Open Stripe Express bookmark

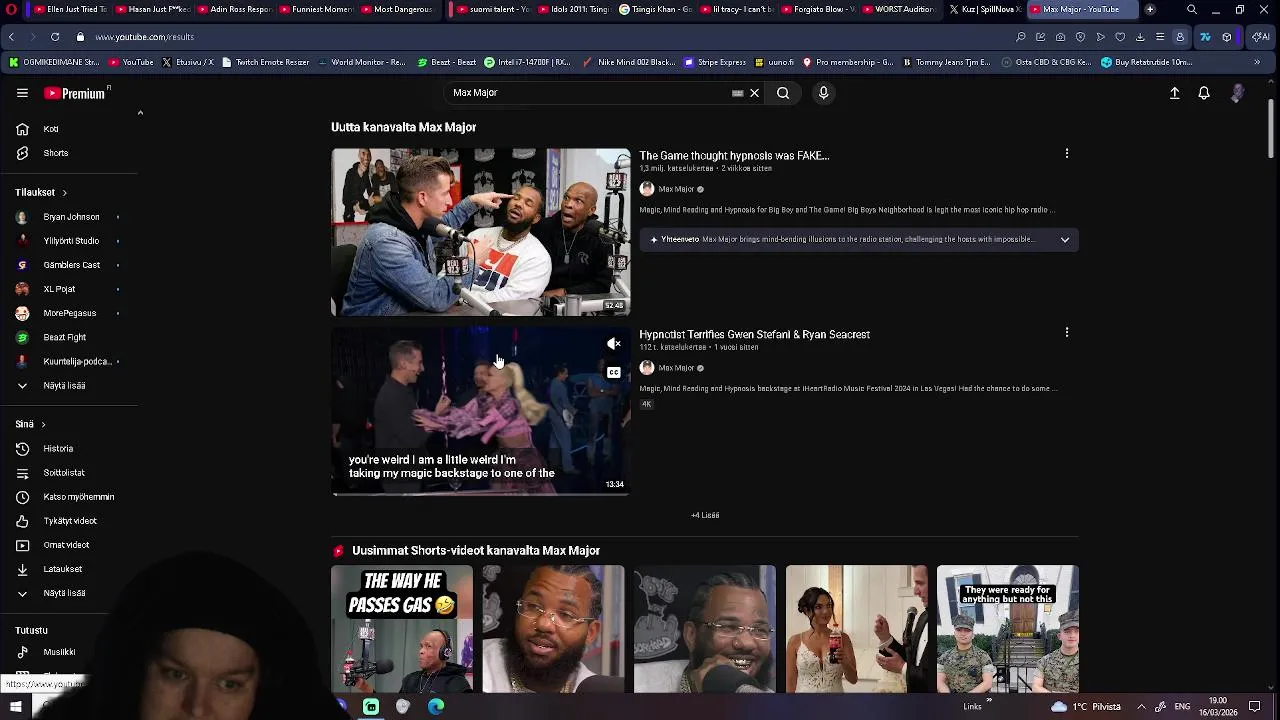[715, 62]
